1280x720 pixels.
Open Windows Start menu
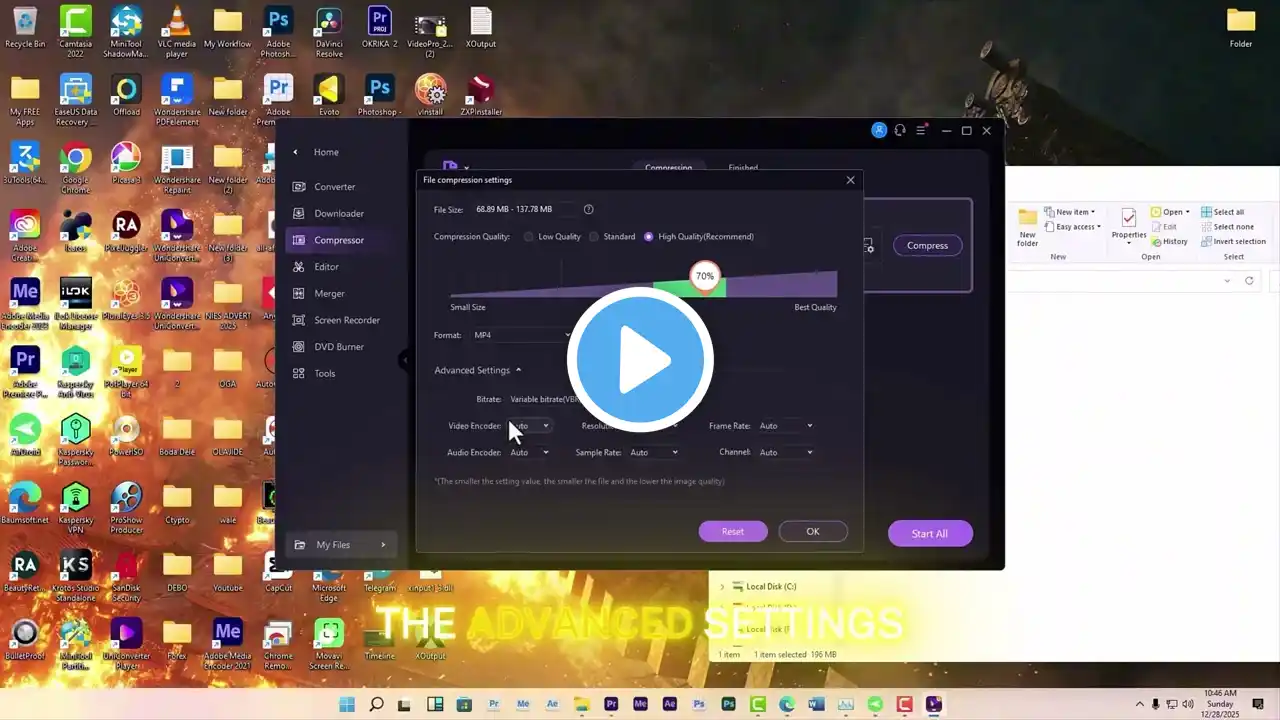[x=347, y=704]
